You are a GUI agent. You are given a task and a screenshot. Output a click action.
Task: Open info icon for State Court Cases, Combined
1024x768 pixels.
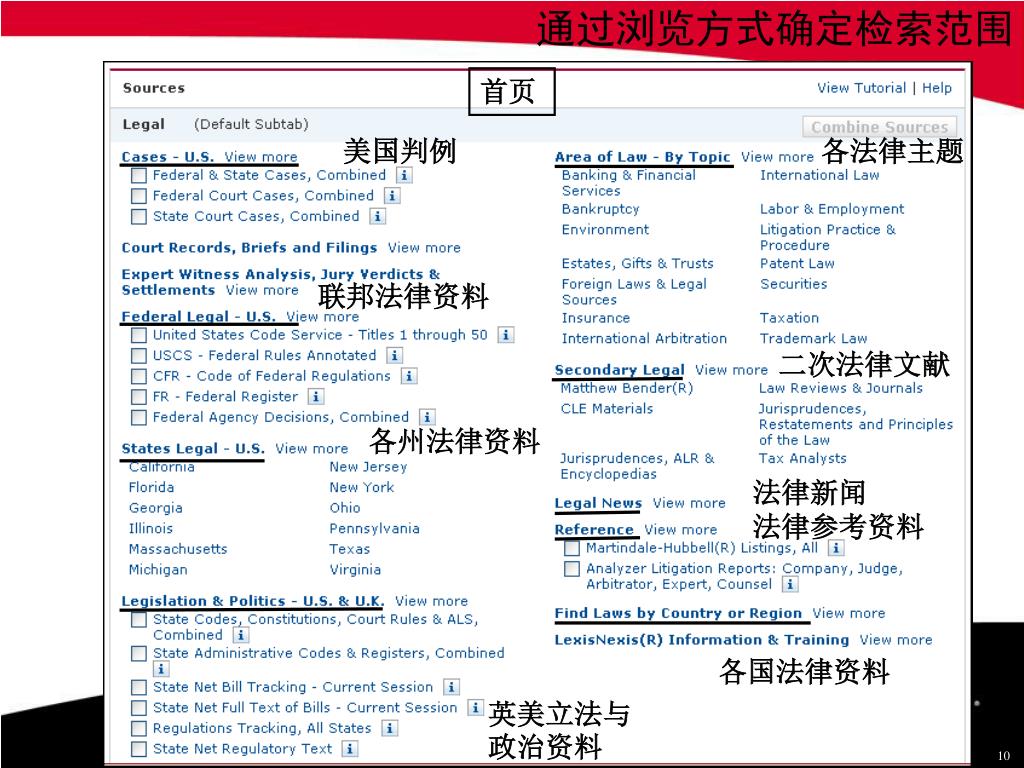[377, 216]
